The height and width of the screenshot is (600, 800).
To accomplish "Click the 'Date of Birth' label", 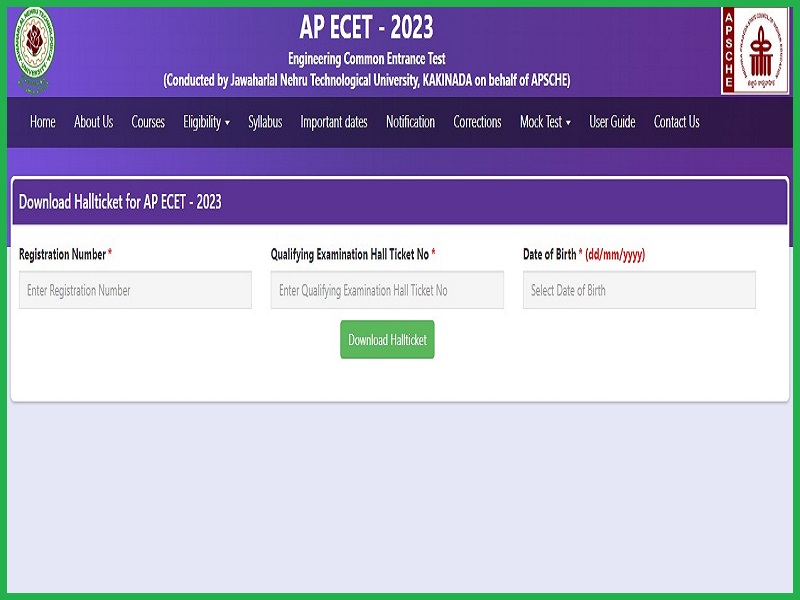I will tap(549, 254).
